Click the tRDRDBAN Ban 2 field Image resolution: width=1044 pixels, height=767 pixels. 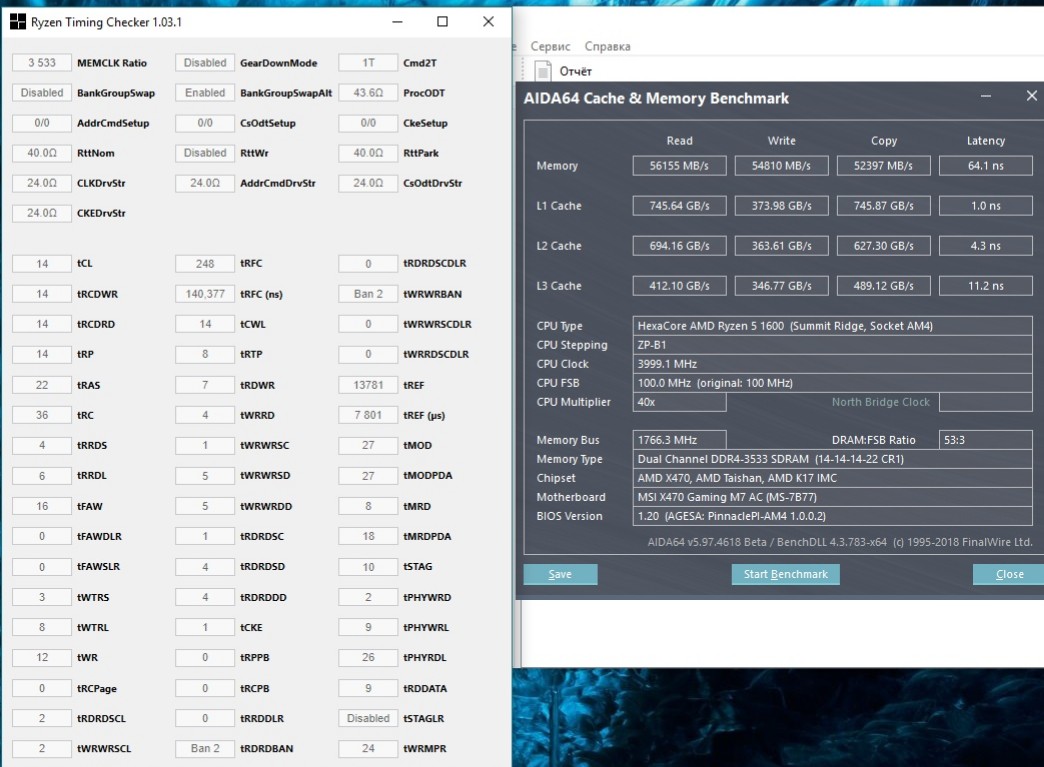click(205, 748)
